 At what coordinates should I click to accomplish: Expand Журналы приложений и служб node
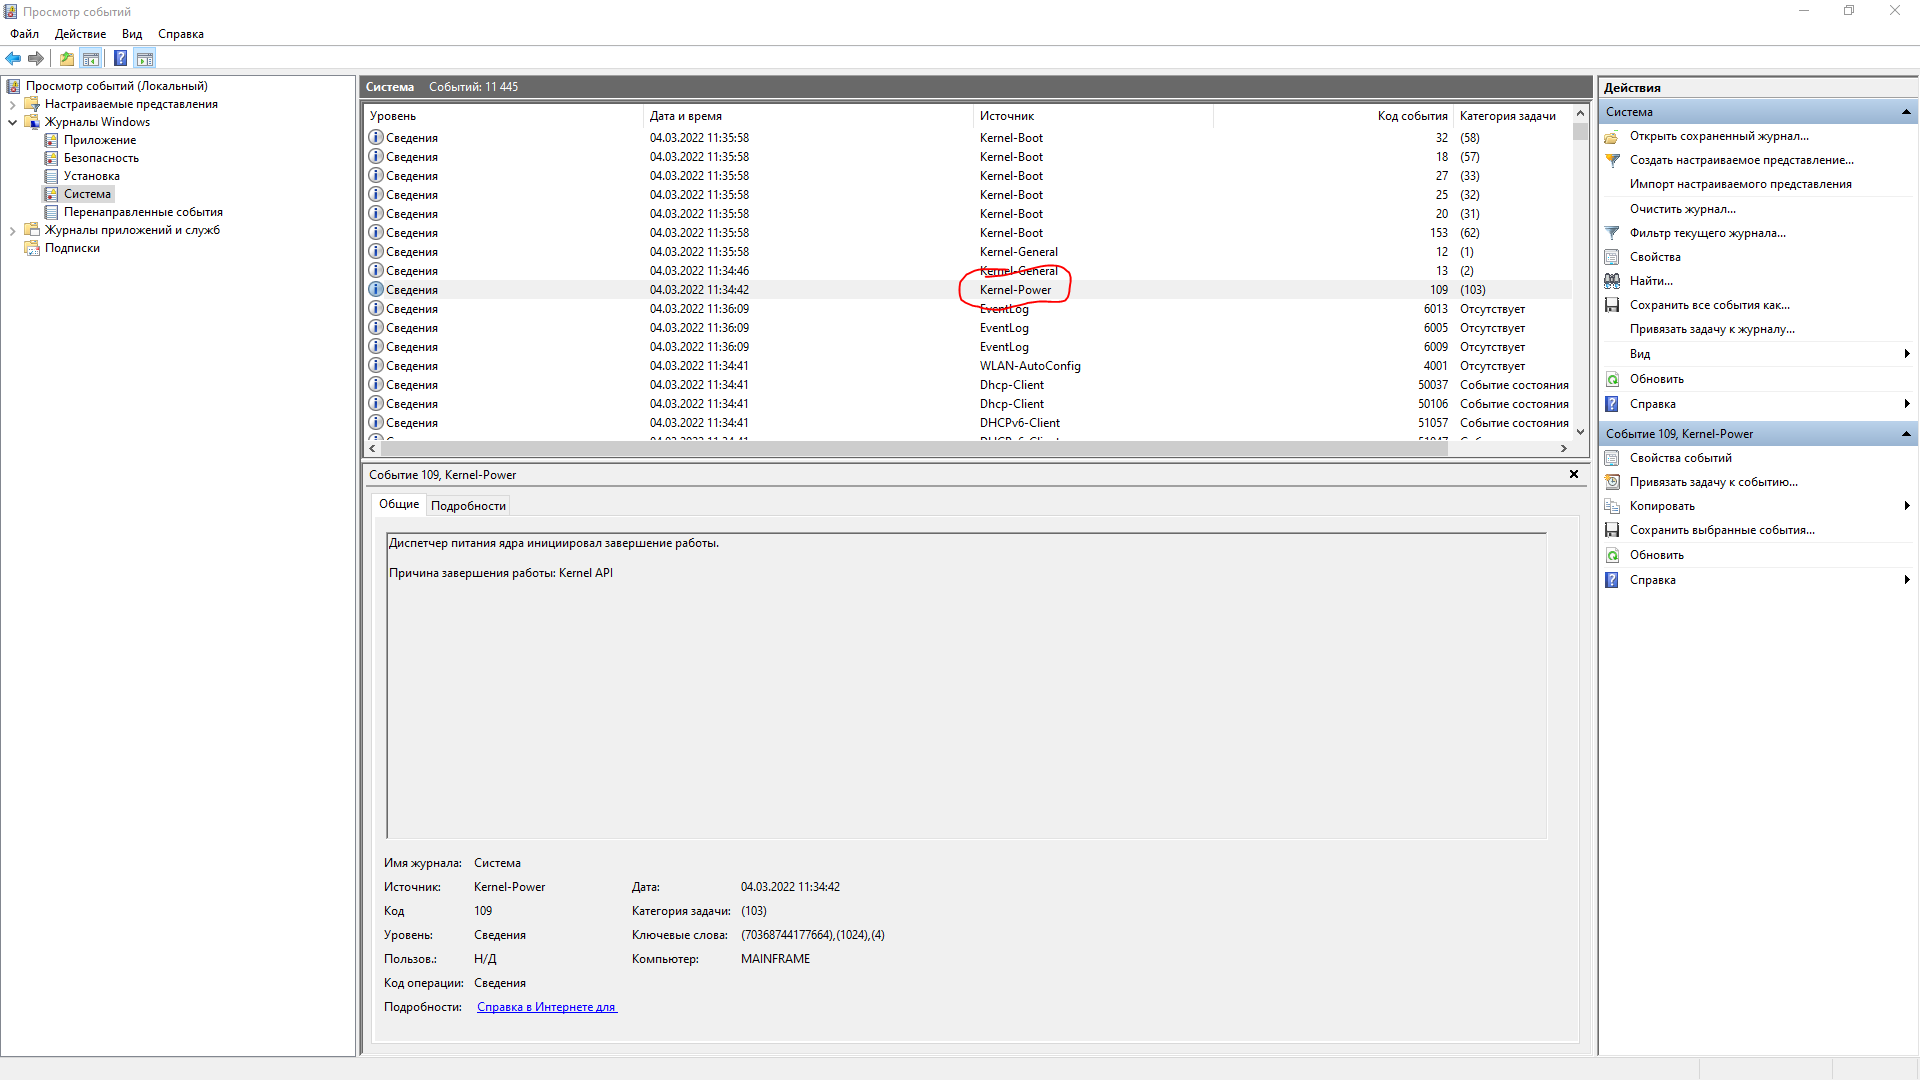[12, 230]
